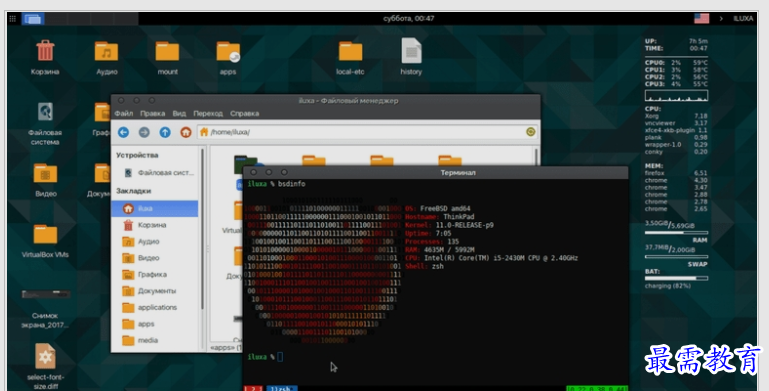Open the applications grid in top panel
Image resolution: width=769 pixels, height=391 pixels.
[13, 19]
